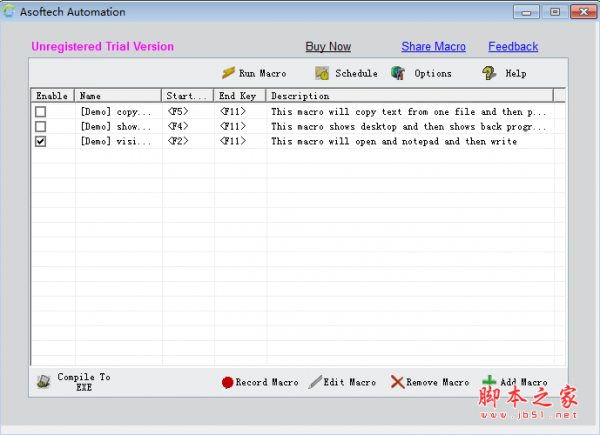Click description 'This macro will copy text'
Image resolution: width=600 pixels, height=435 pixels.
[x=409, y=112]
